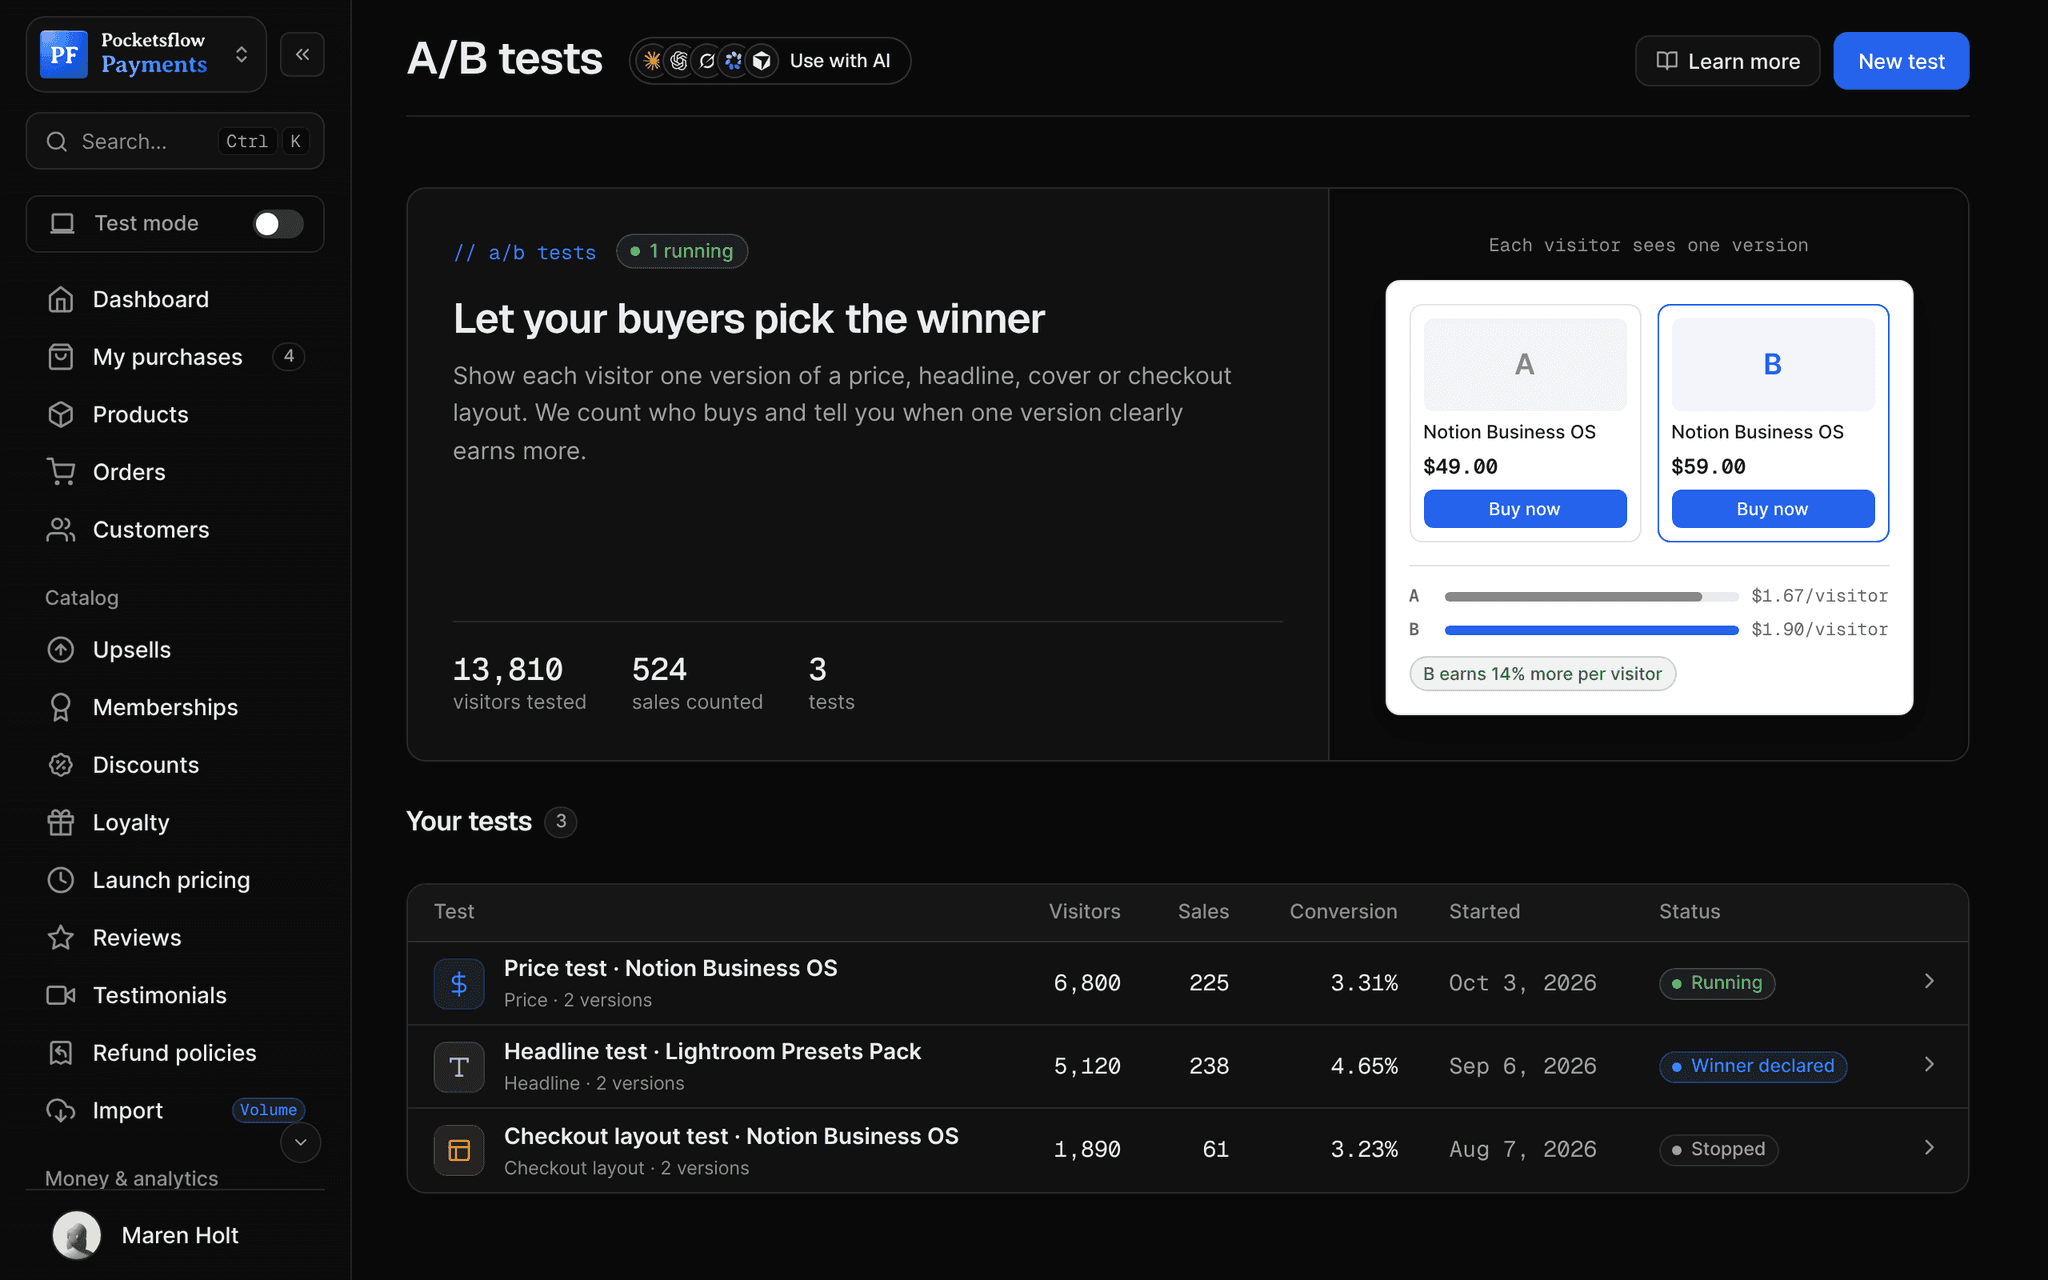Viewport: 2048px width, 1280px height.
Task: Open the Memberships section
Action: [175, 707]
